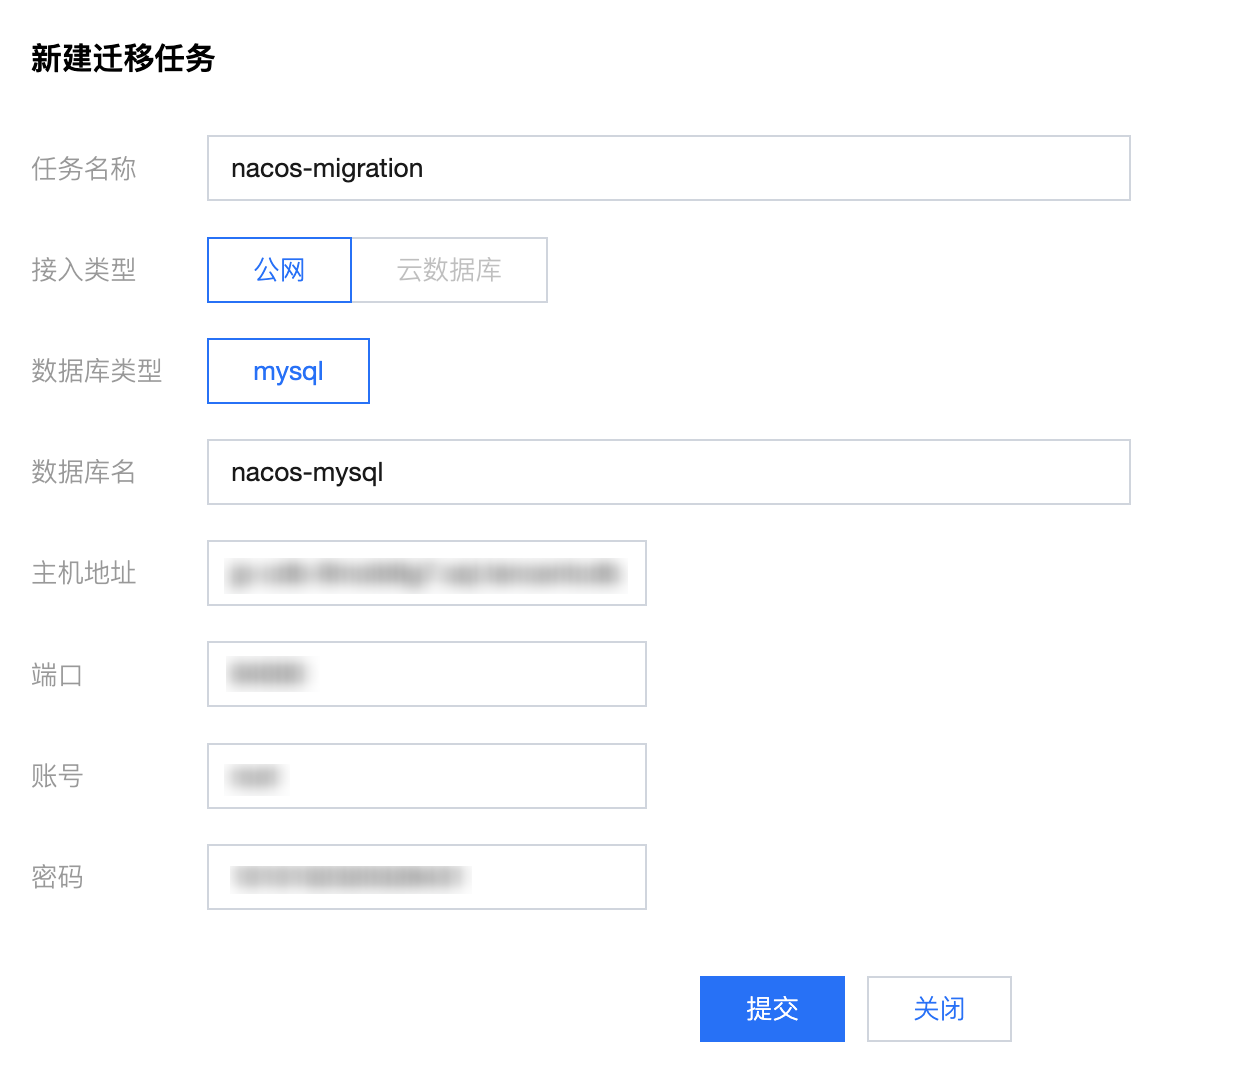Image resolution: width=1240 pixels, height=1080 pixels.
Task: Click the 端口 label text
Action: tap(57, 675)
